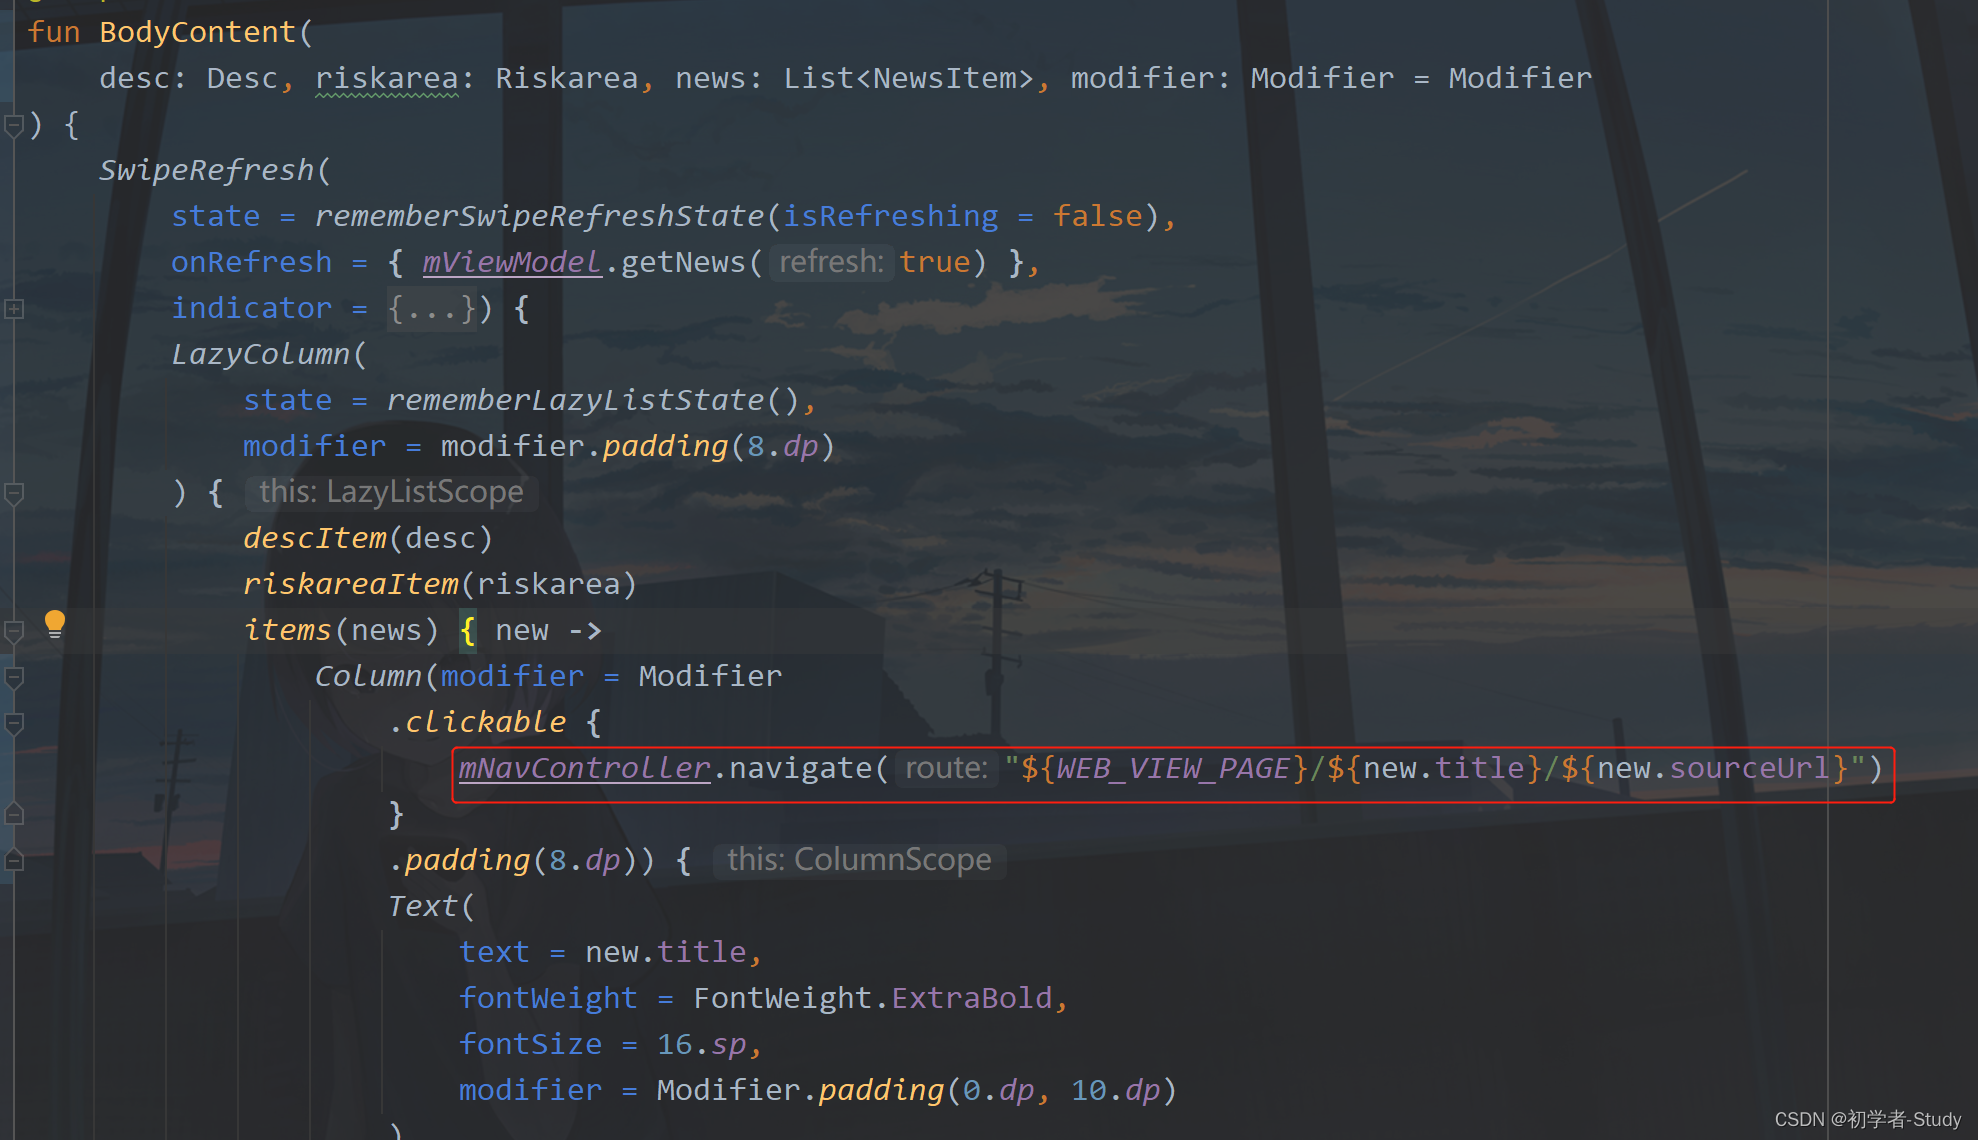
Task: Click the WEB_VIEW_PAGE constant in string
Action: tap(1172, 768)
